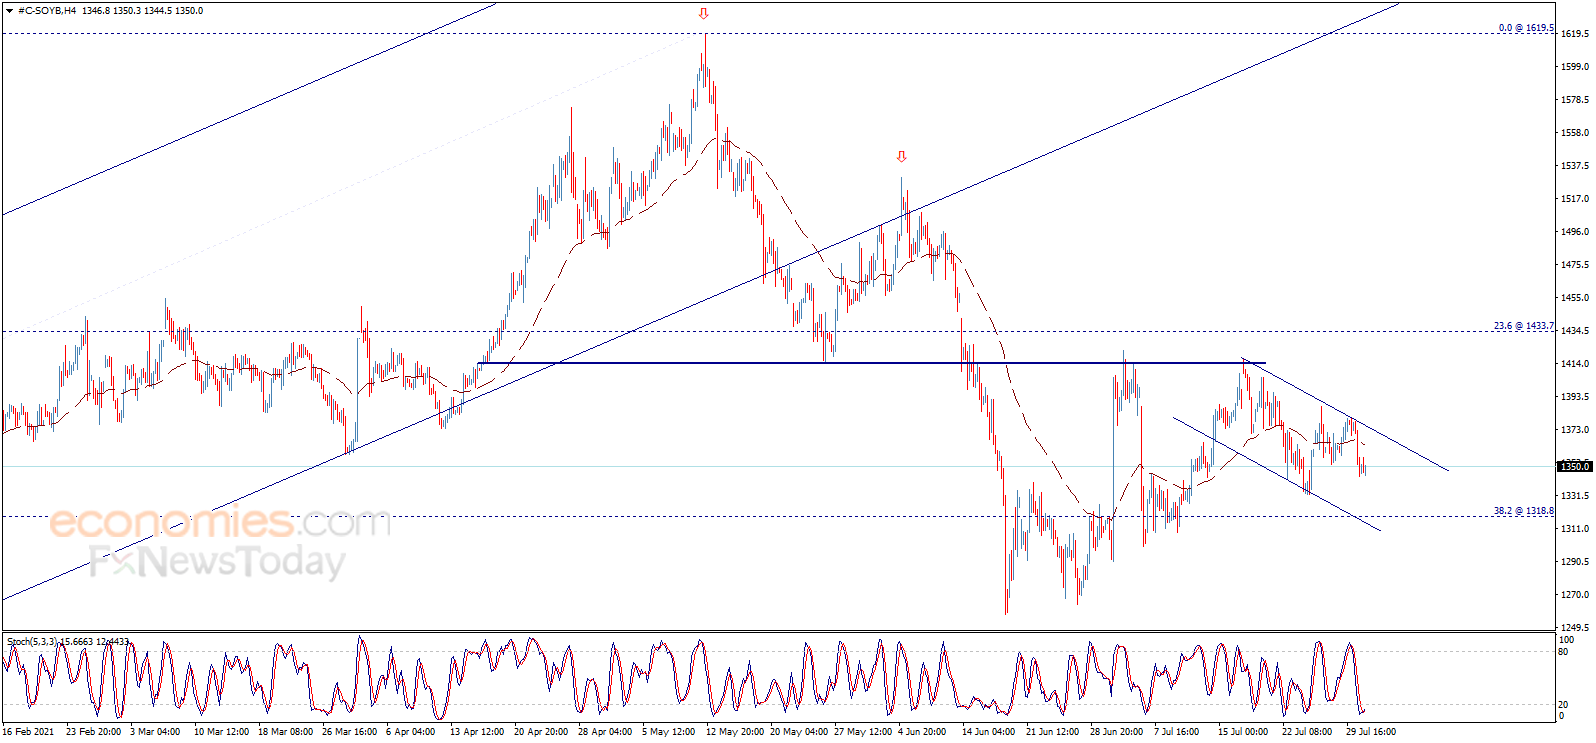Click the date label 22 Jul 08:00
This screenshot has width=1596, height=743.
[x=1307, y=732]
